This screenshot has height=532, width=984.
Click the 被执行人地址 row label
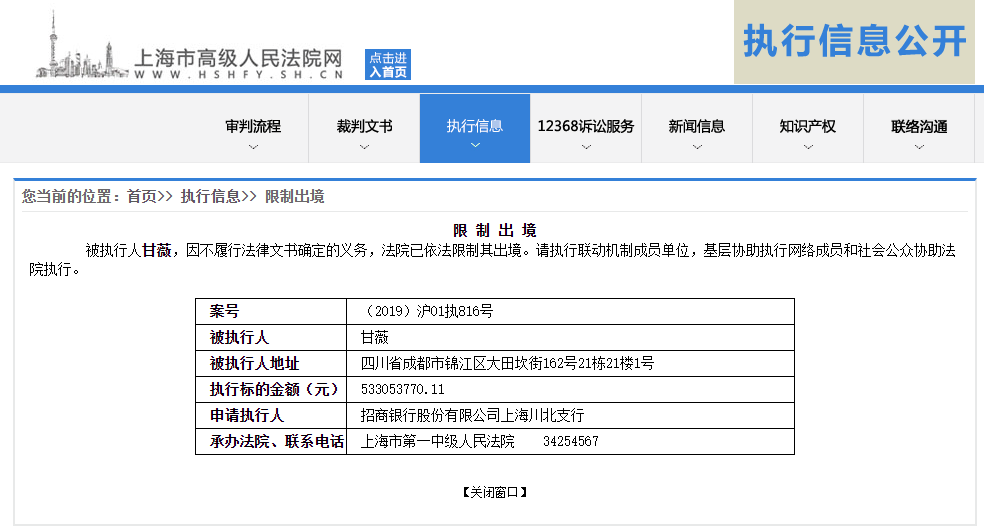click(254, 363)
